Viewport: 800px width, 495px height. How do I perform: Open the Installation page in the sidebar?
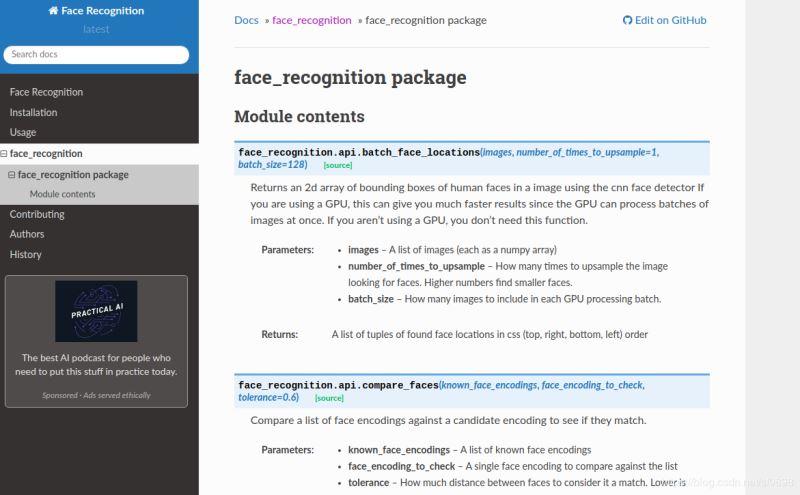[33, 112]
